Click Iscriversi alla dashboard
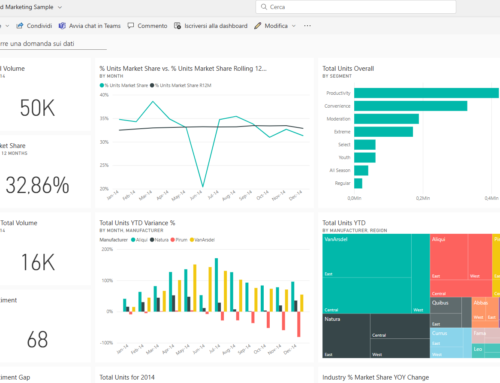 [216, 26]
